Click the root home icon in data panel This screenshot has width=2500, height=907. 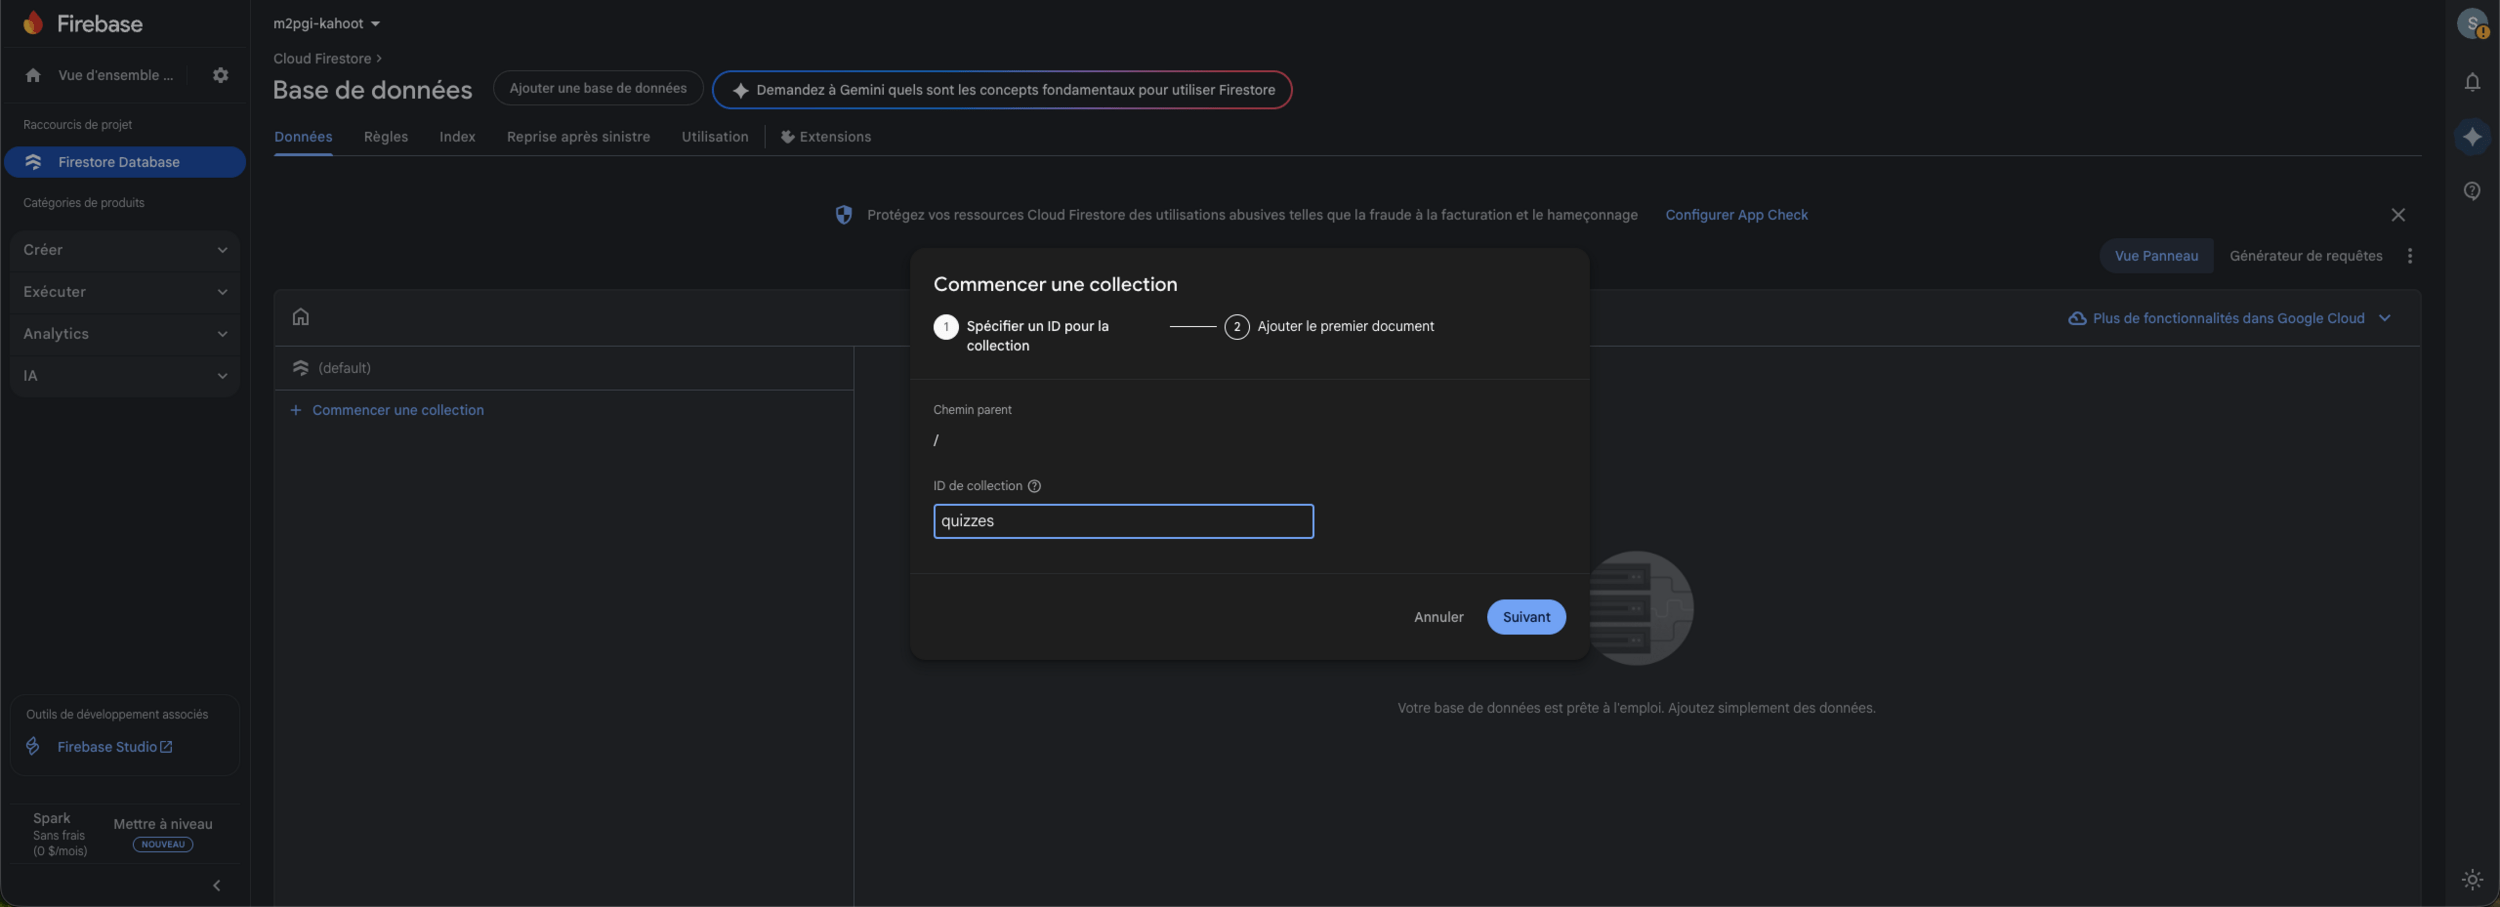301,317
